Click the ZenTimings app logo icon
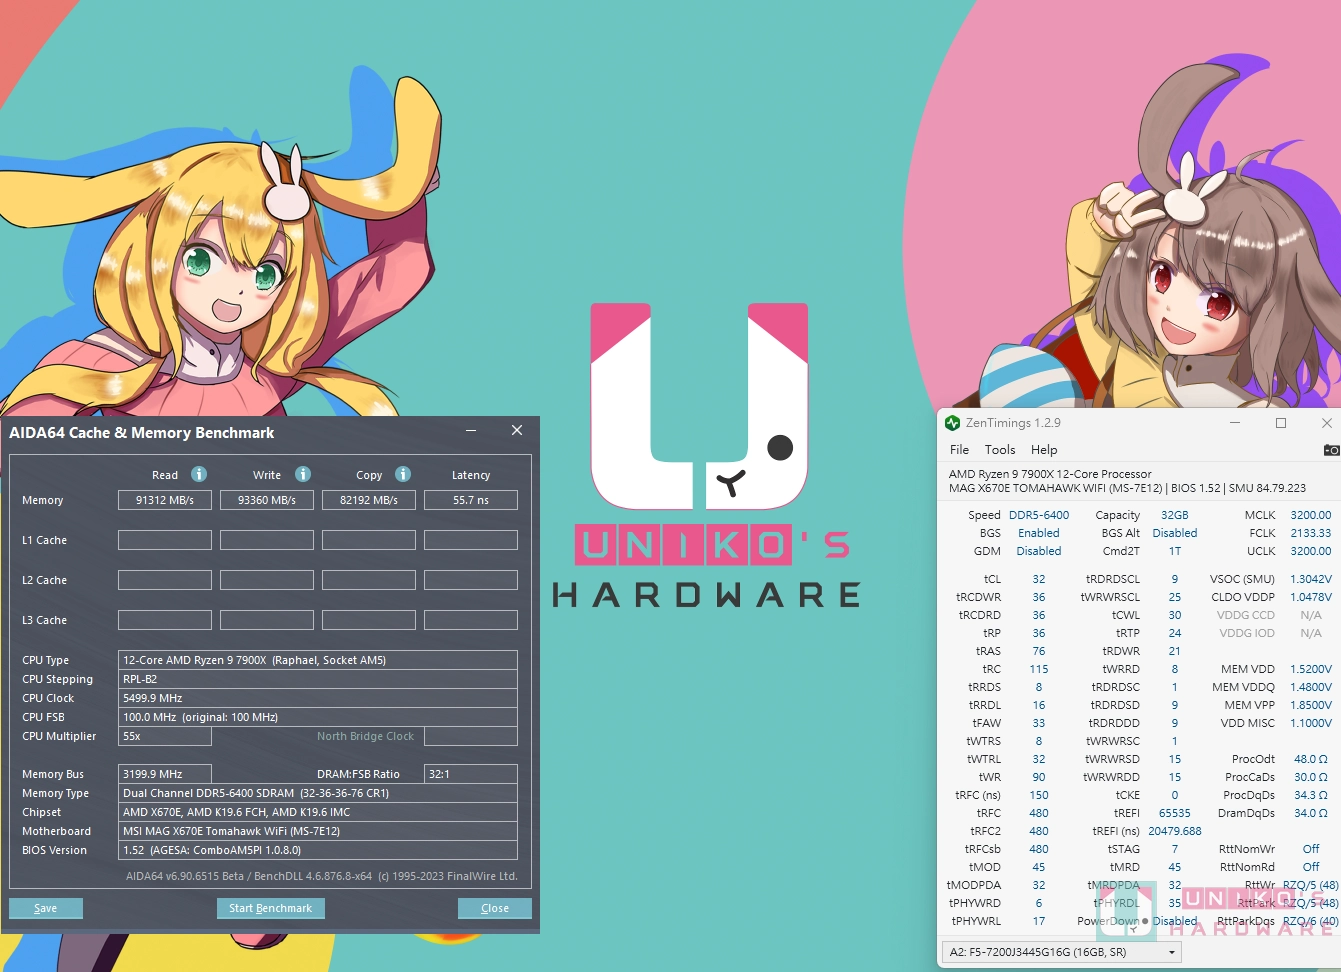Image resolution: width=1341 pixels, height=972 pixels. pyautogui.click(x=952, y=423)
